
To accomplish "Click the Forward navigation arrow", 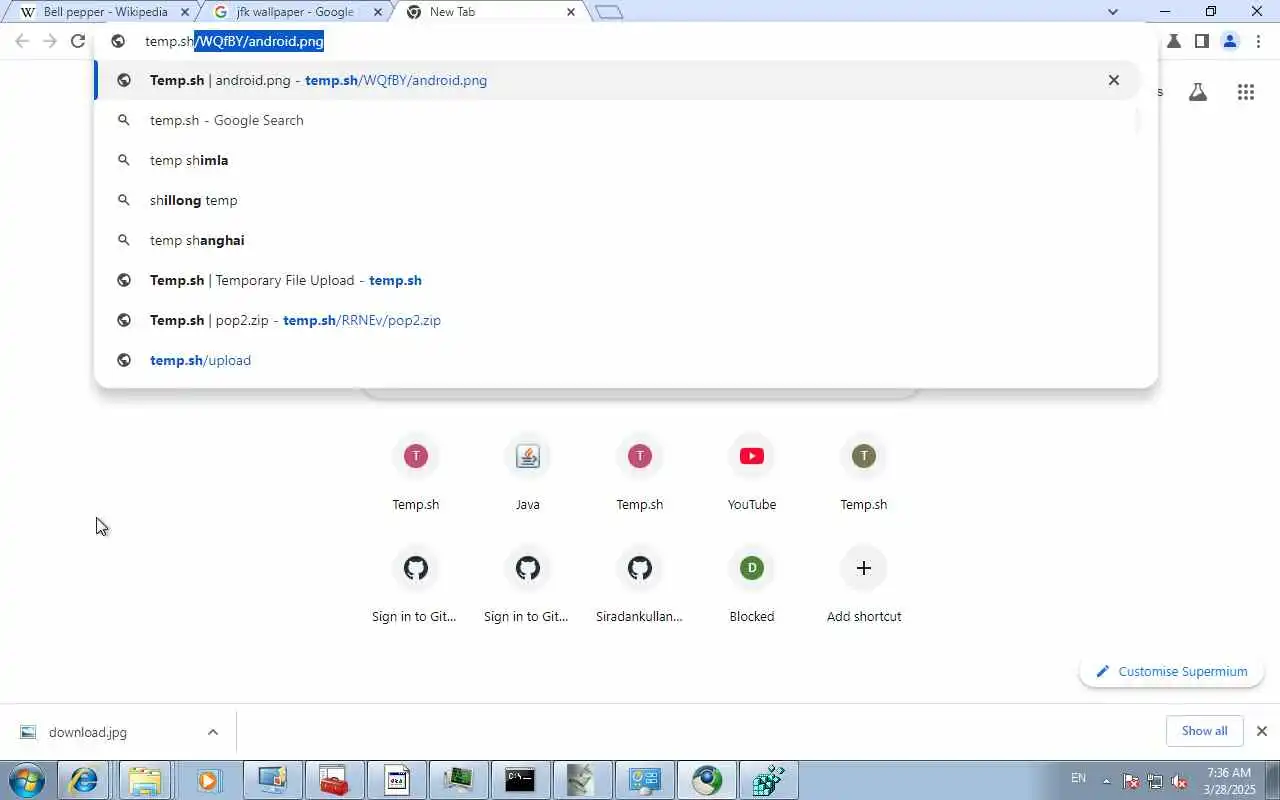I will click(x=49, y=41).
